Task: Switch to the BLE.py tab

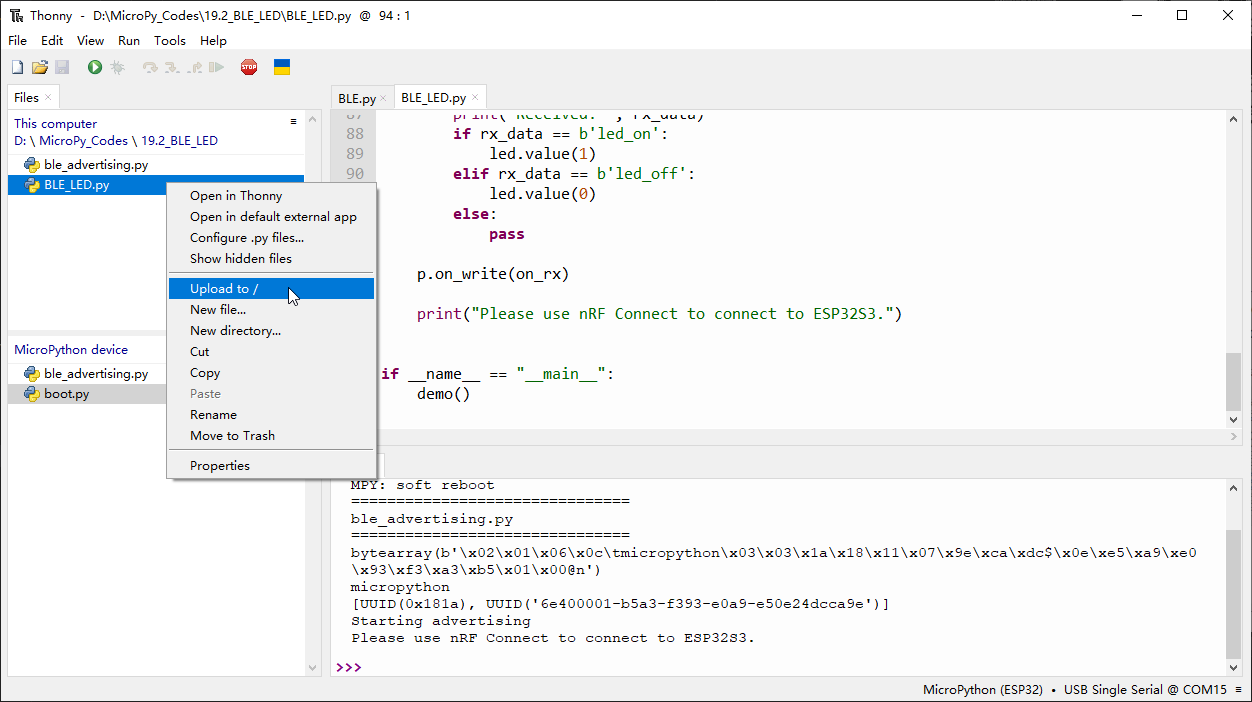Action: click(357, 98)
